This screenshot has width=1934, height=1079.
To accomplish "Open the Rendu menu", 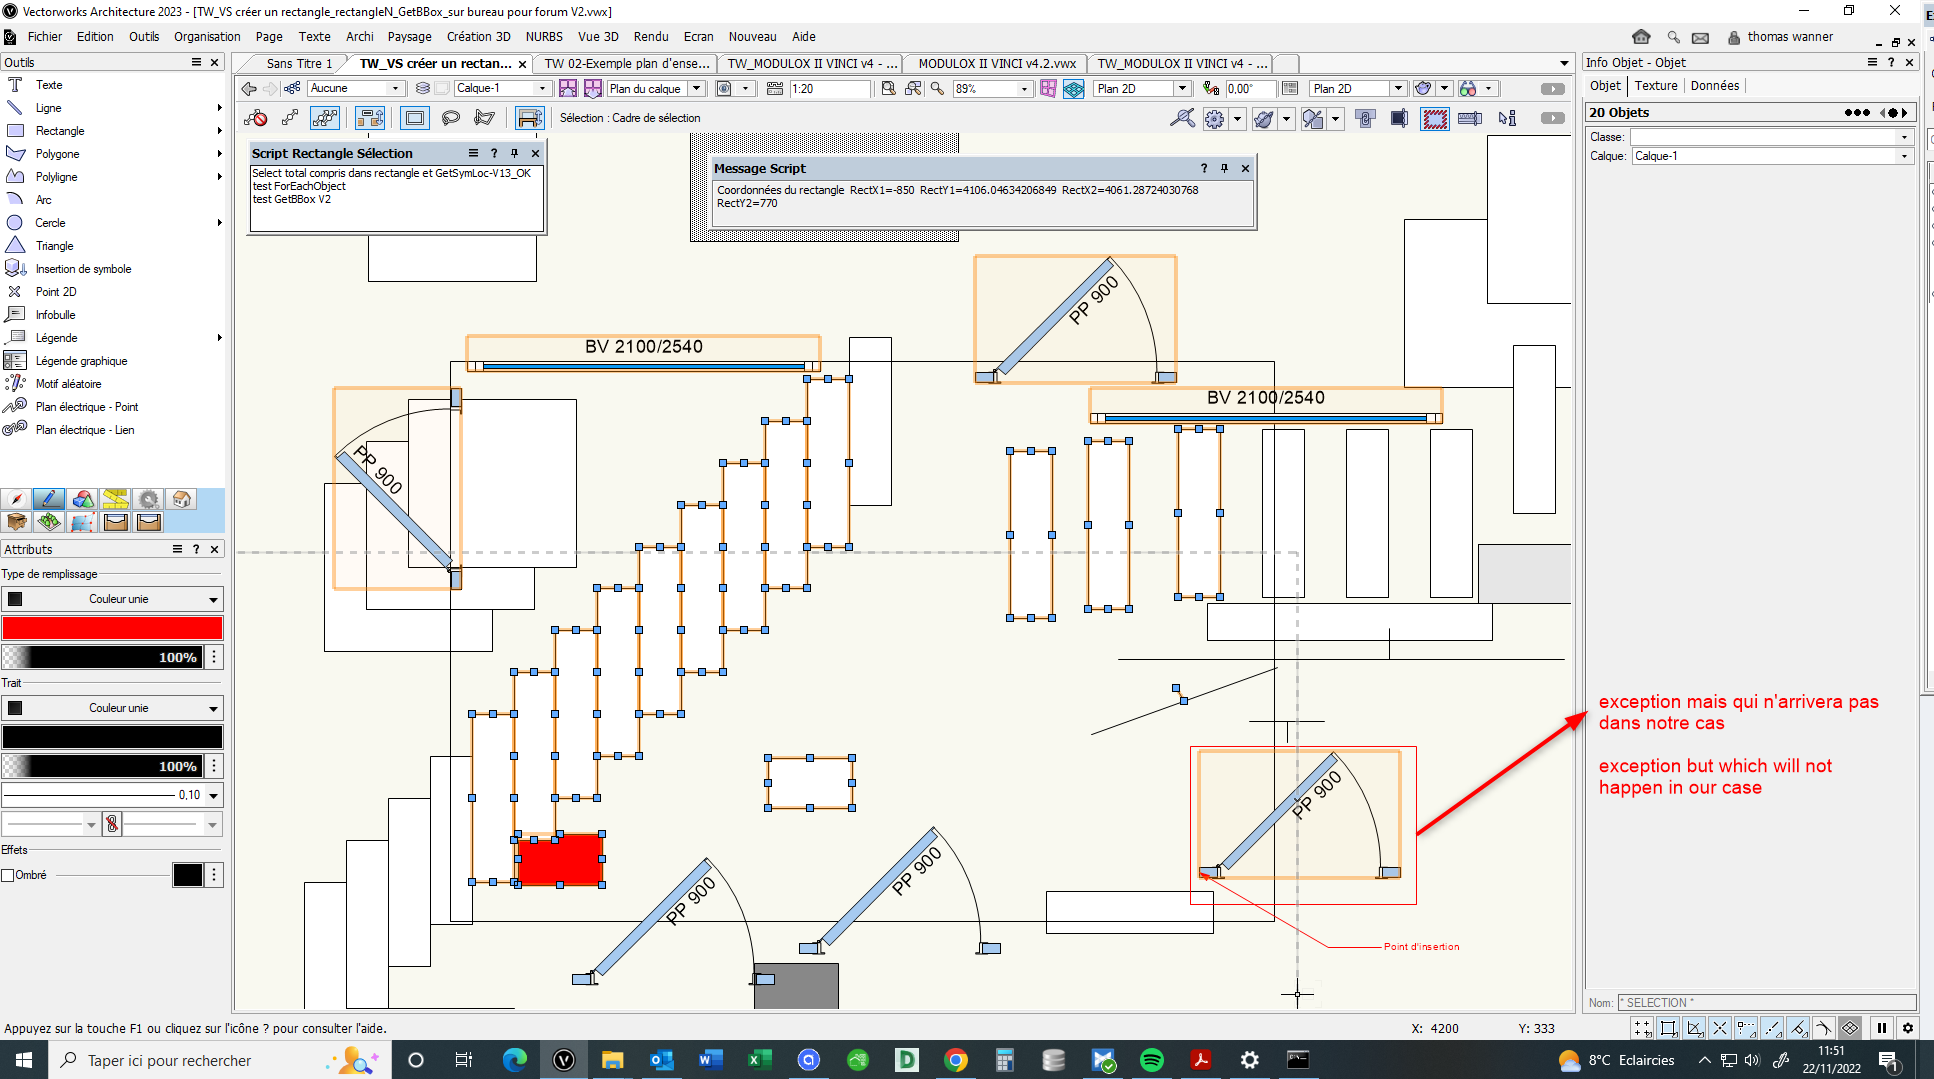I will coord(651,37).
